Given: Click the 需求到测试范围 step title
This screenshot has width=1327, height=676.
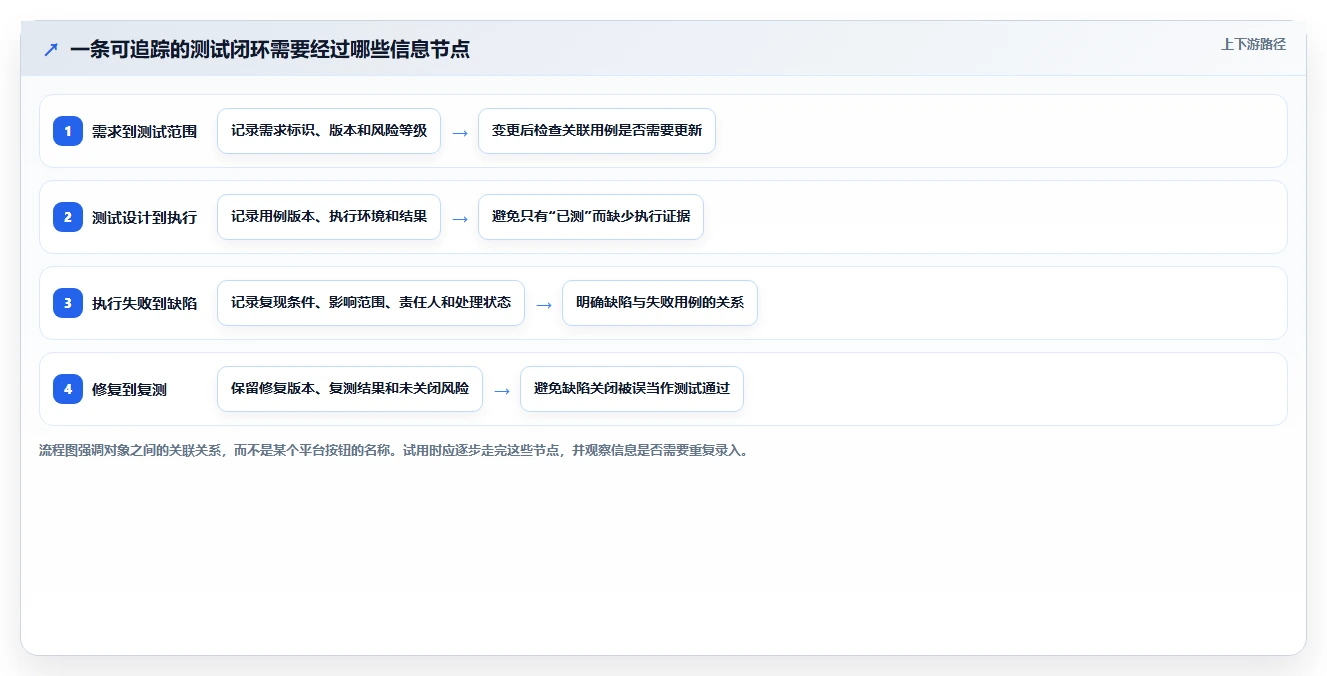Looking at the screenshot, I should [144, 131].
